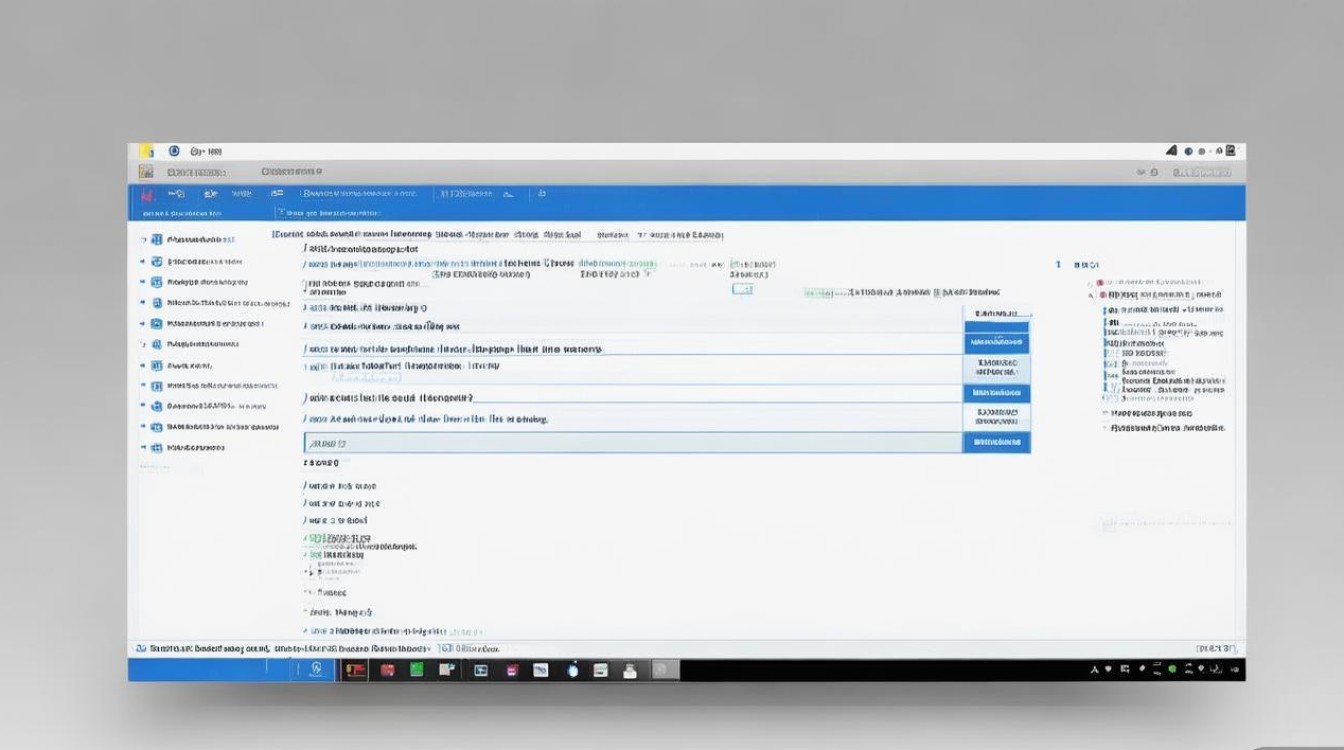Click the first blue button in table column
The image size is (1344, 750).
[x=996, y=343]
